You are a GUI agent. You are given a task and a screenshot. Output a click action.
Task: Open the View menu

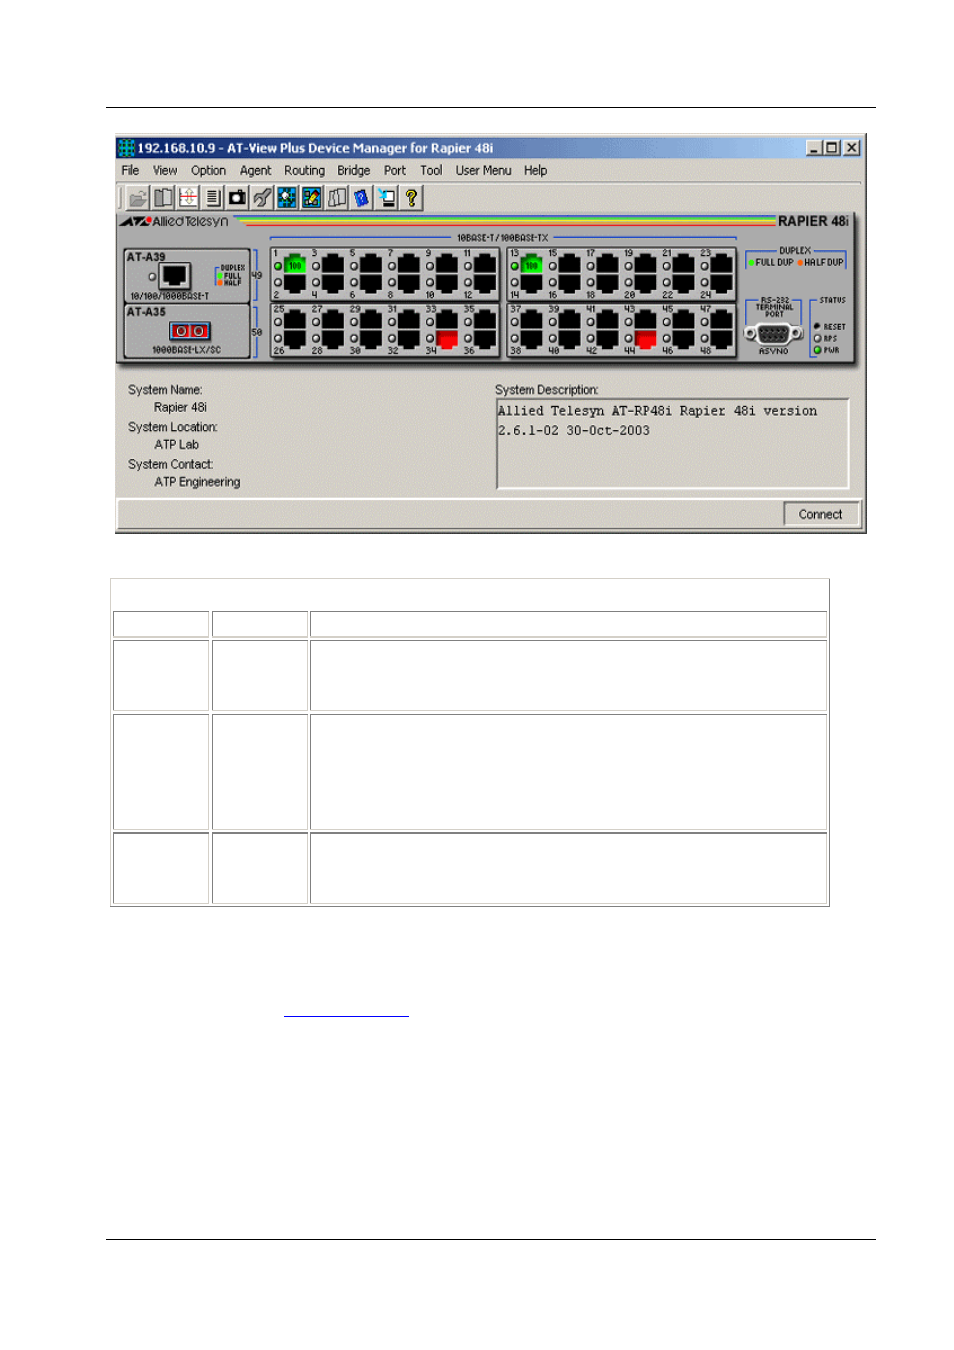pos(165,171)
